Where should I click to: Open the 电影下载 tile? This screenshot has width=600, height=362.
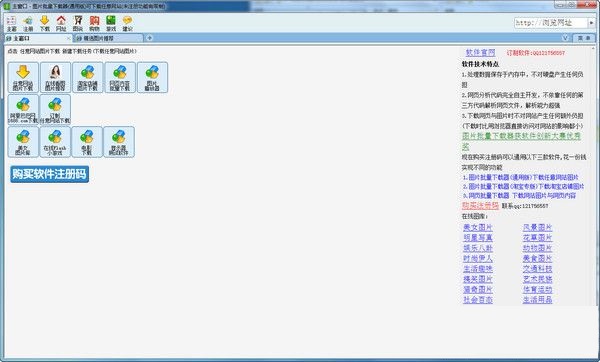[87, 142]
